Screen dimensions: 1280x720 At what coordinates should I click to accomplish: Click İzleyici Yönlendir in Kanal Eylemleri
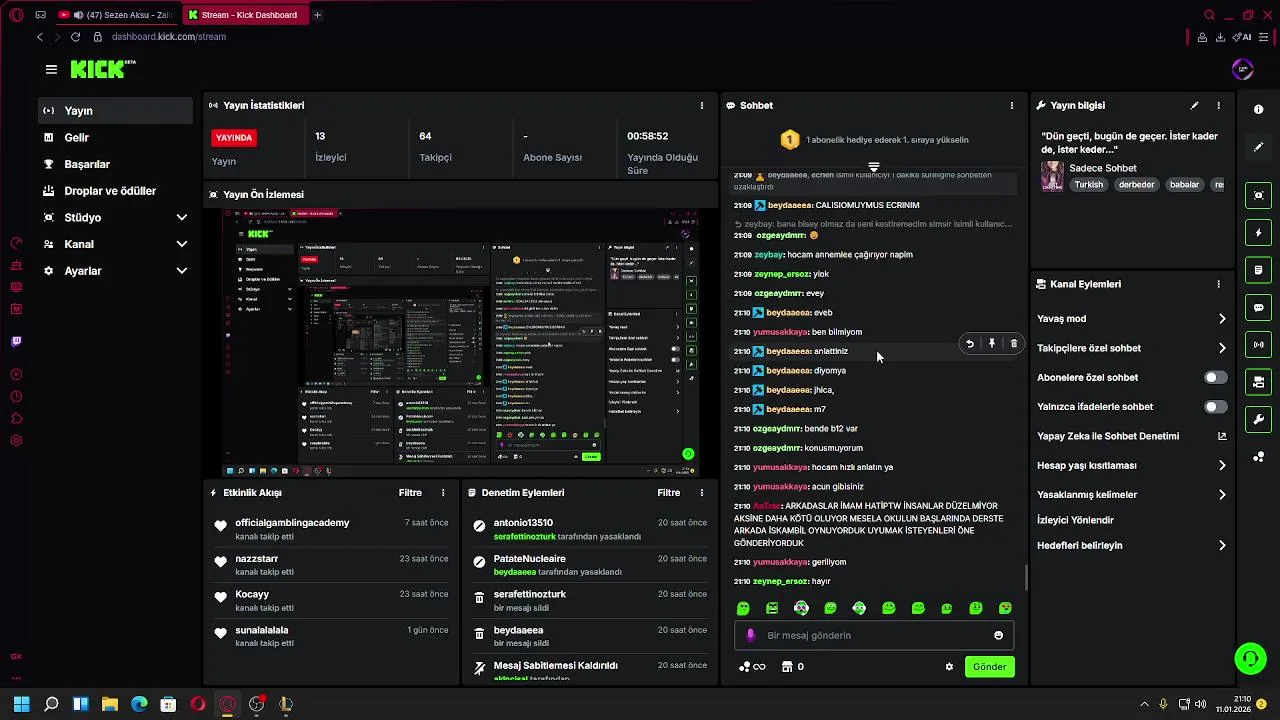click(1075, 520)
